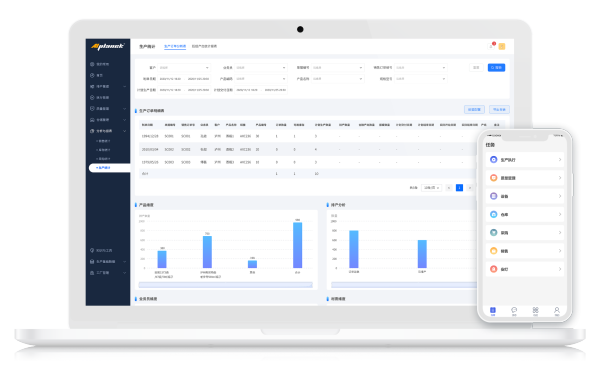Switch to the second gray tab in the header
600x389 pixels.
click(x=204, y=46)
